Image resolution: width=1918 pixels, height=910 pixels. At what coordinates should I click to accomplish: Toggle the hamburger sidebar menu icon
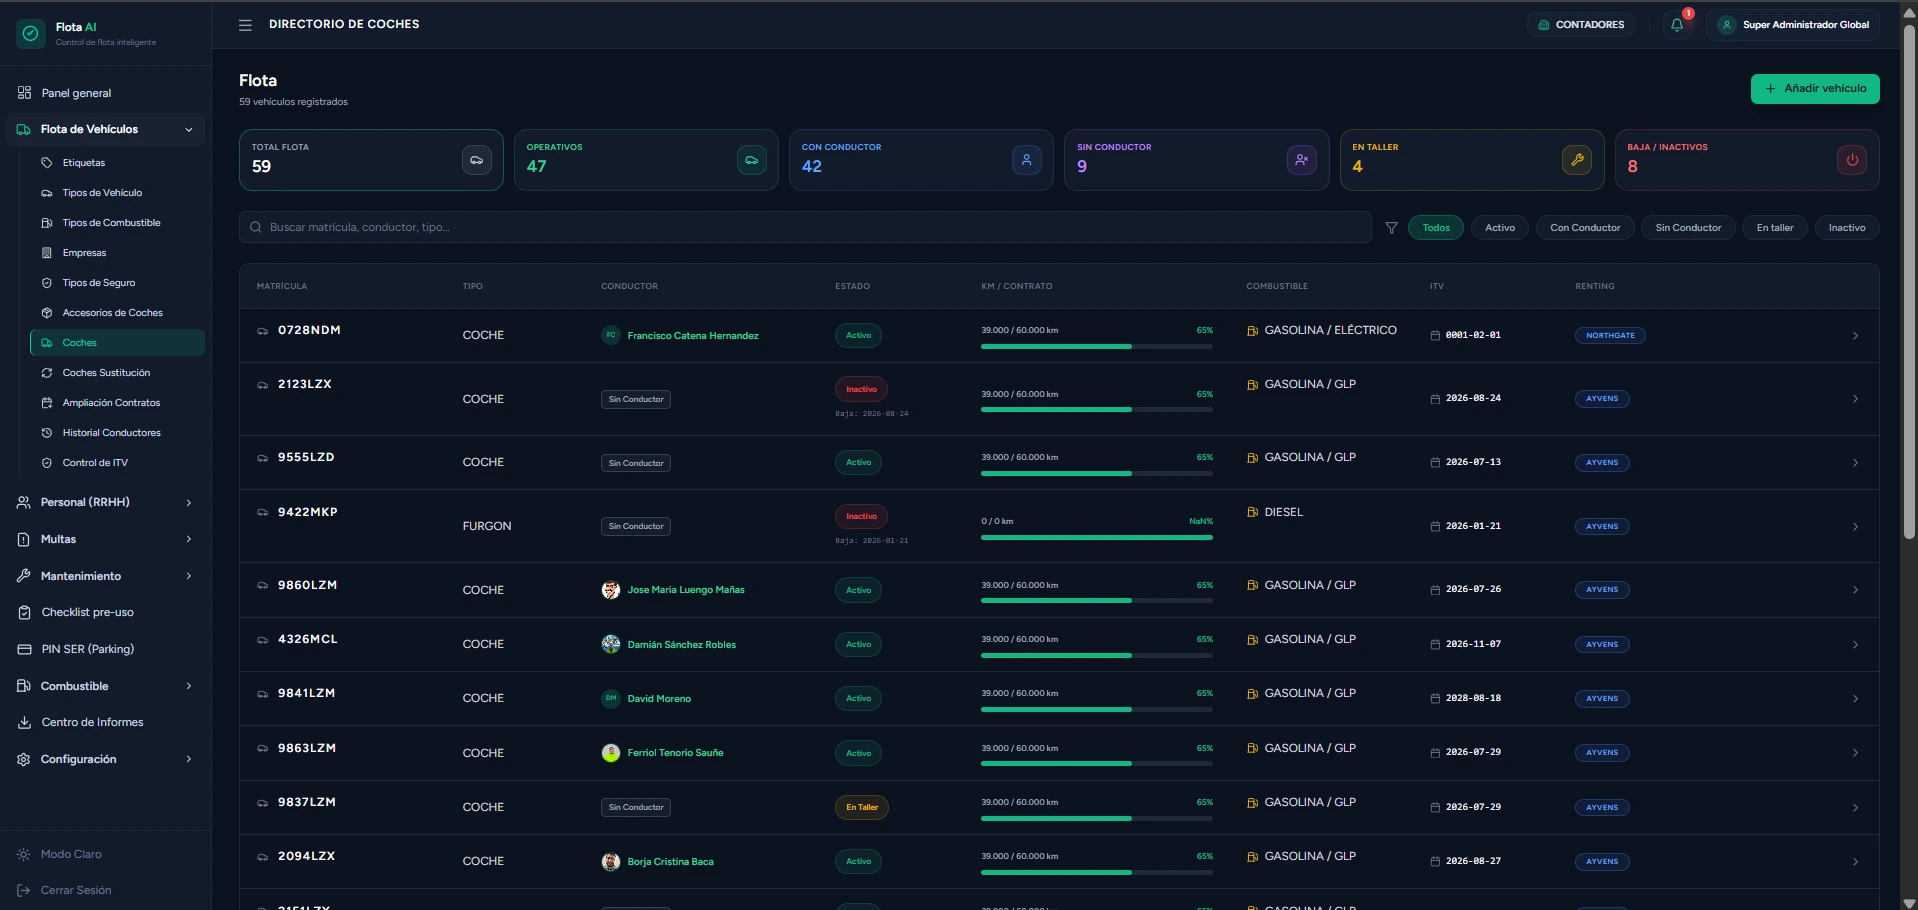245,25
